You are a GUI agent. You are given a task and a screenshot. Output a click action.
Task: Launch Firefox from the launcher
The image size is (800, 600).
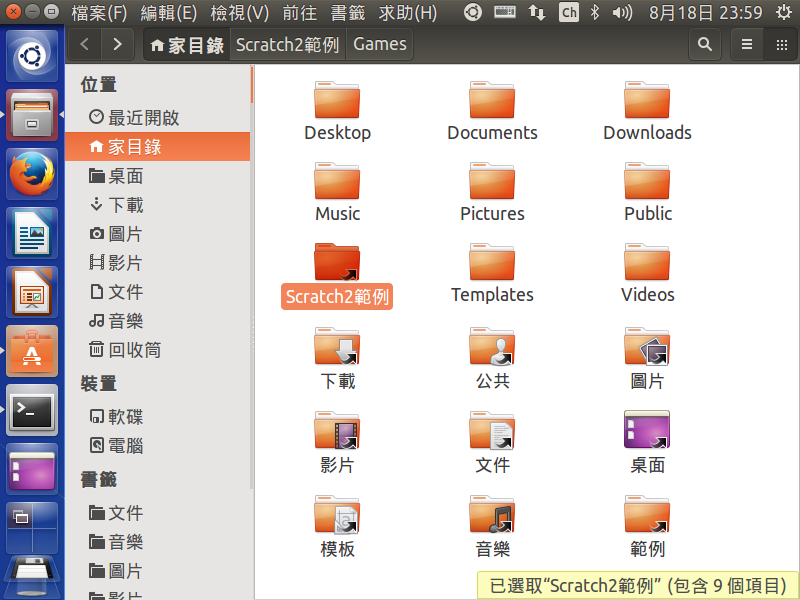tap(32, 174)
